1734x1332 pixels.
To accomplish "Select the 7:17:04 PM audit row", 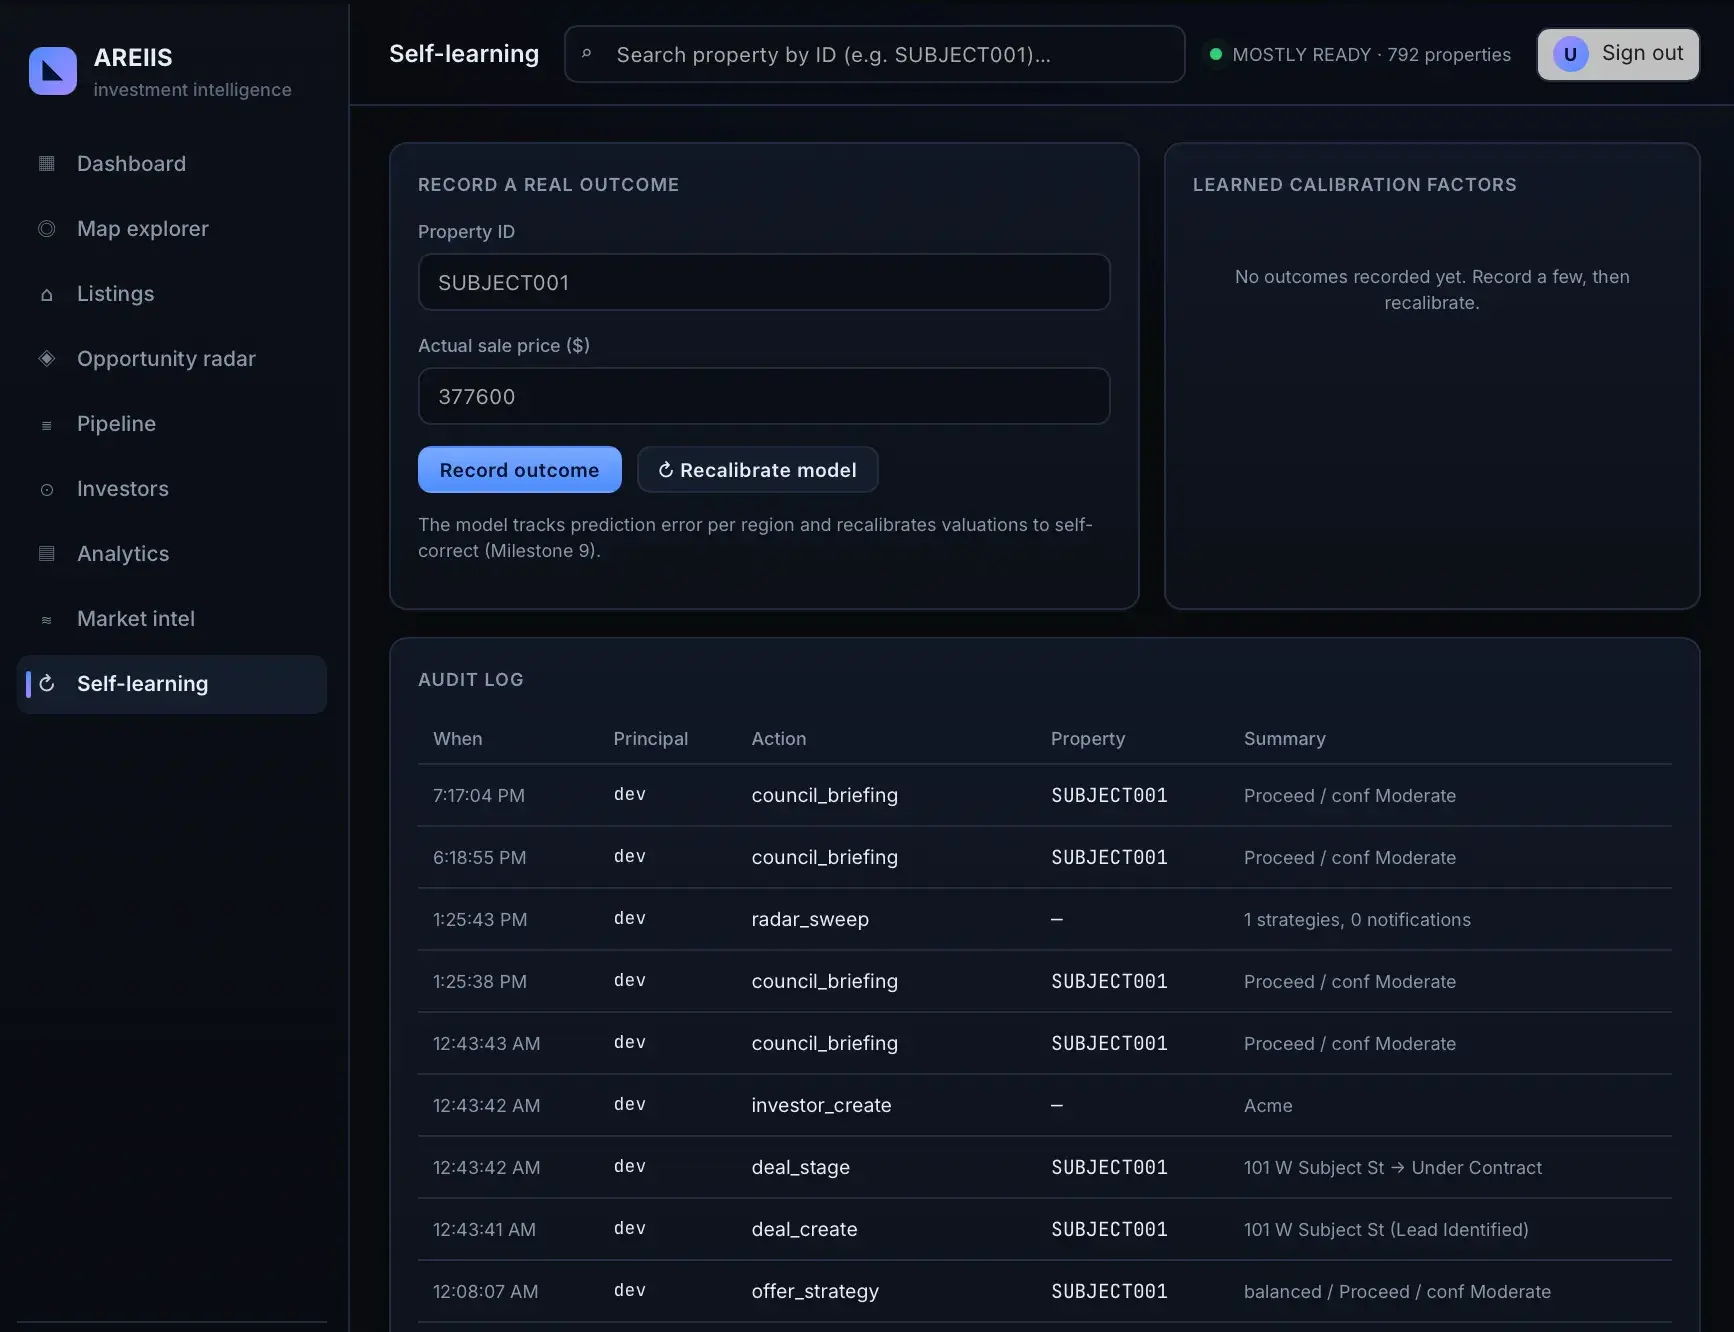I will click(x=1044, y=795).
